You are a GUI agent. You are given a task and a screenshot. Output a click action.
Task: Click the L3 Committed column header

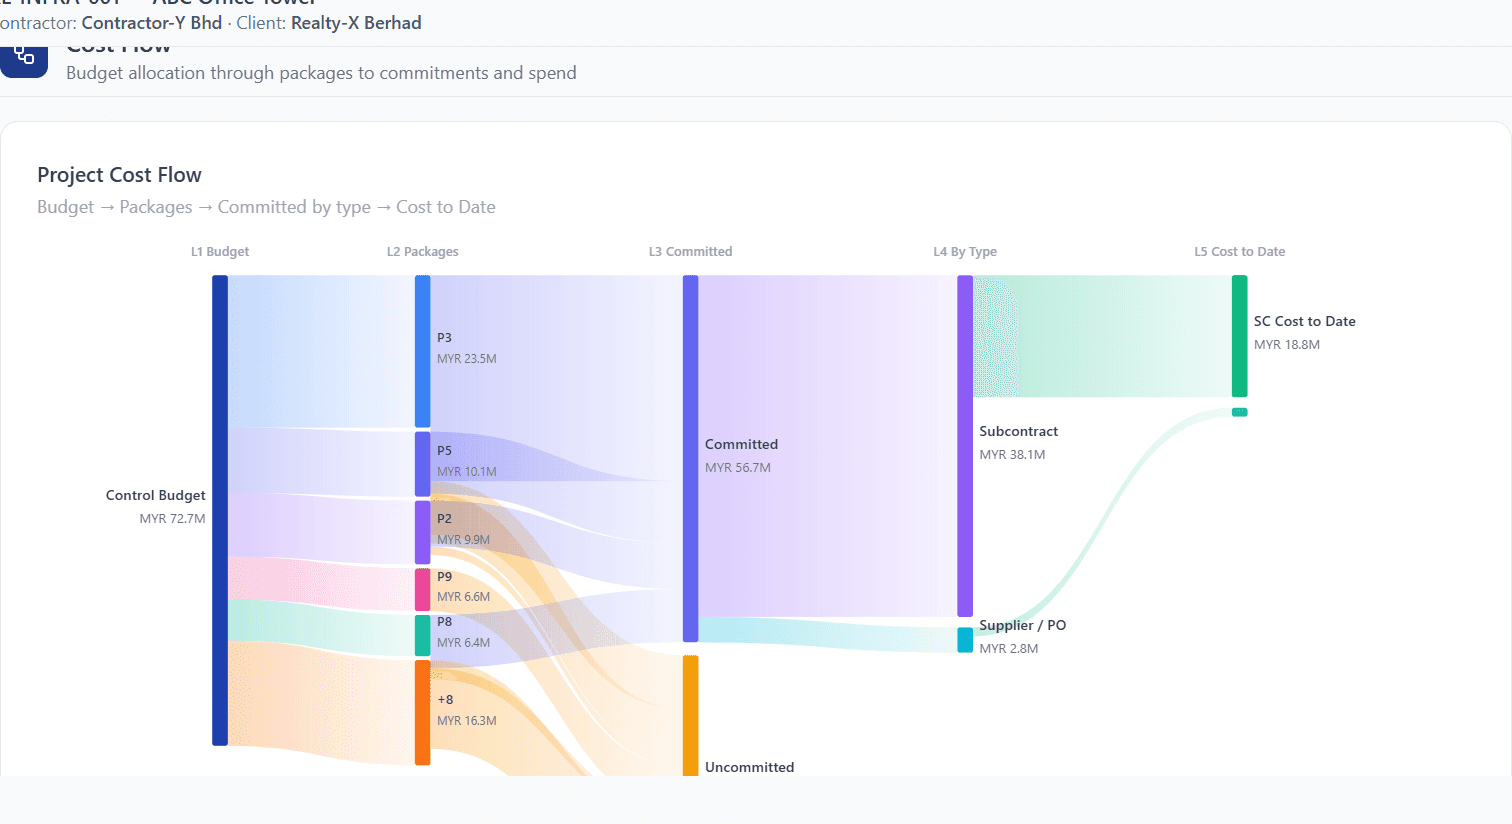coord(691,252)
